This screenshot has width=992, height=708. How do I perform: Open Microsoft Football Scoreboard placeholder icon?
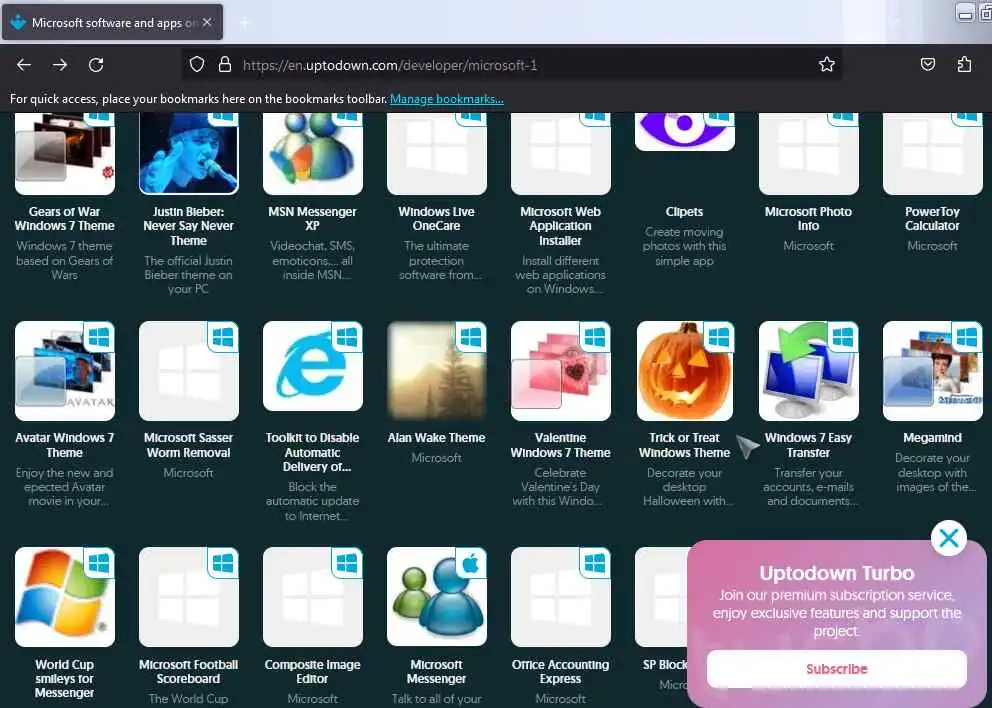click(189, 597)
